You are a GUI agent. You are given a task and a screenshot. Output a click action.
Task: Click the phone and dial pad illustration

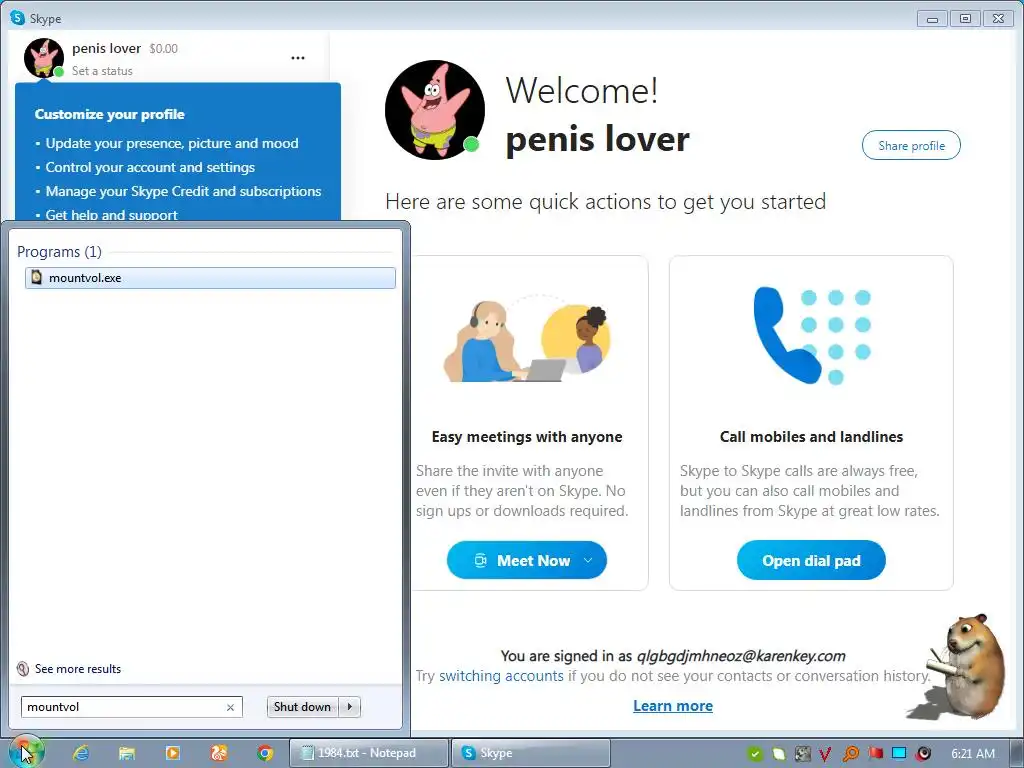812,336
